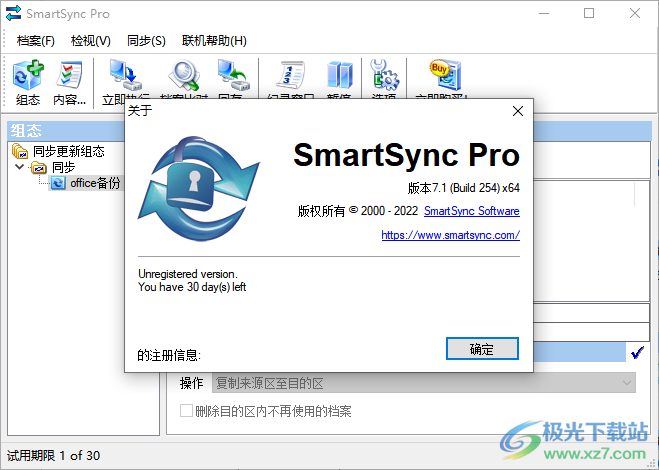
Task: Click the padlock logo in About dialog
Action: (x=198, y=188)
